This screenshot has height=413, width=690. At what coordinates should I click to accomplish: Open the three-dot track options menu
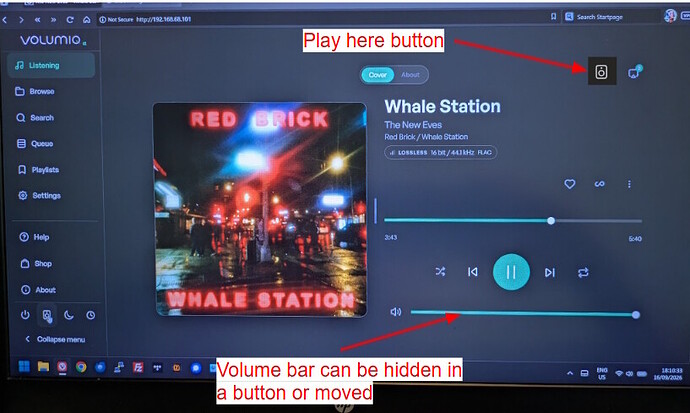point(629,184)
